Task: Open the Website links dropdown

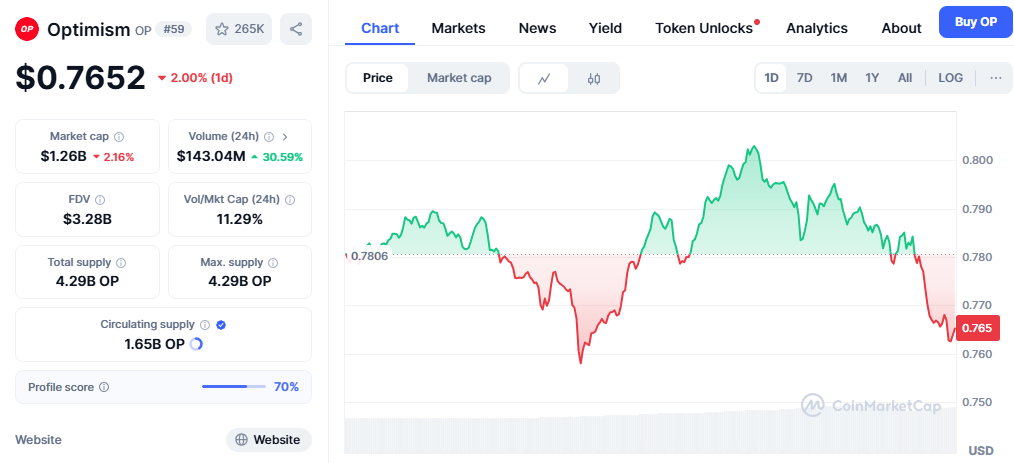Action: click(x=268, y=440)
